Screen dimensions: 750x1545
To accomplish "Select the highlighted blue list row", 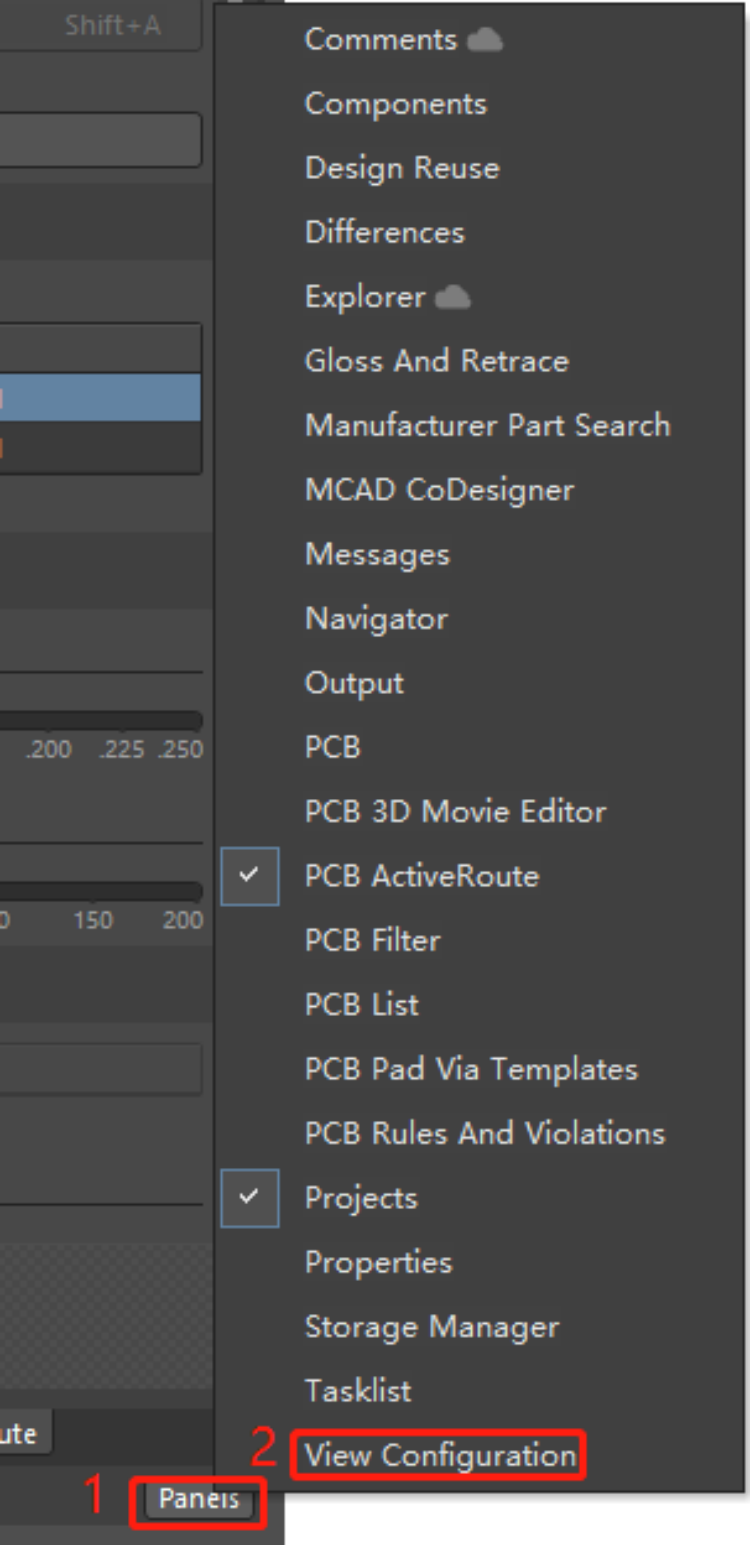I will 100,398.
